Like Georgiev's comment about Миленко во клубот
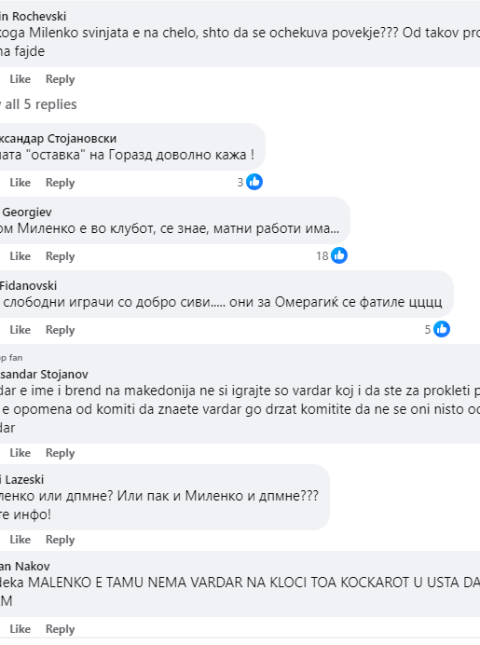 pos(20,256)
